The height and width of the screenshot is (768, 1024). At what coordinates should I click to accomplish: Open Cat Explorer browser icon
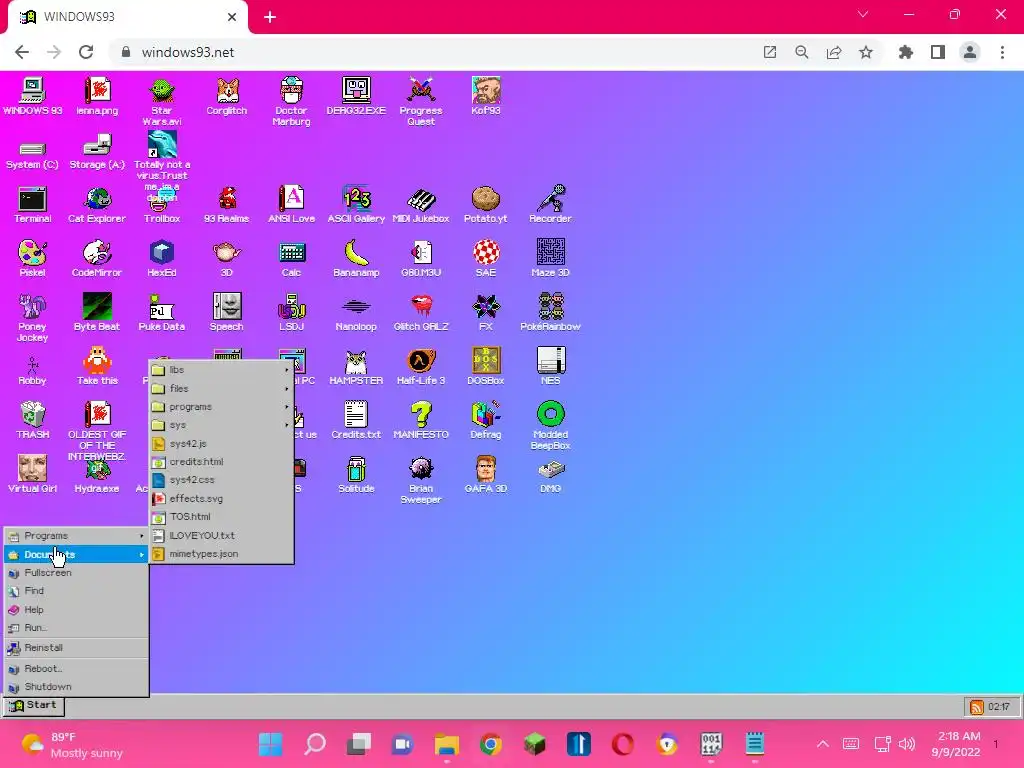point(97,205)
